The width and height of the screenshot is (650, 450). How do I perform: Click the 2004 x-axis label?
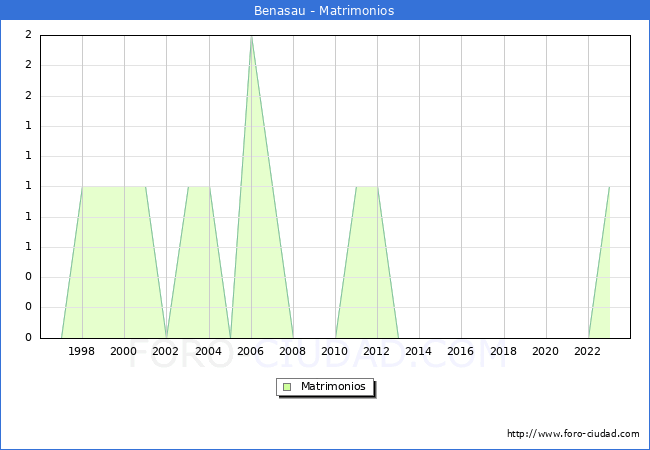point(209,351)
